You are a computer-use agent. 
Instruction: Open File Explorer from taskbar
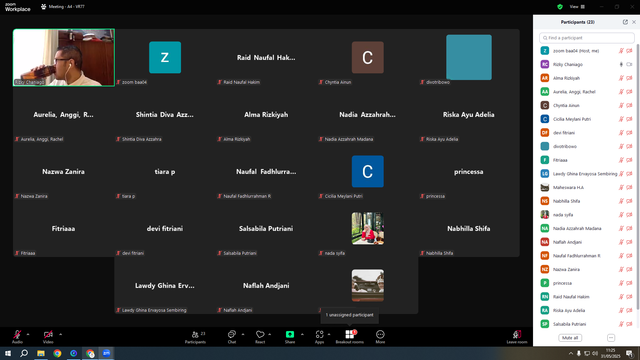(x=41, y=353)
